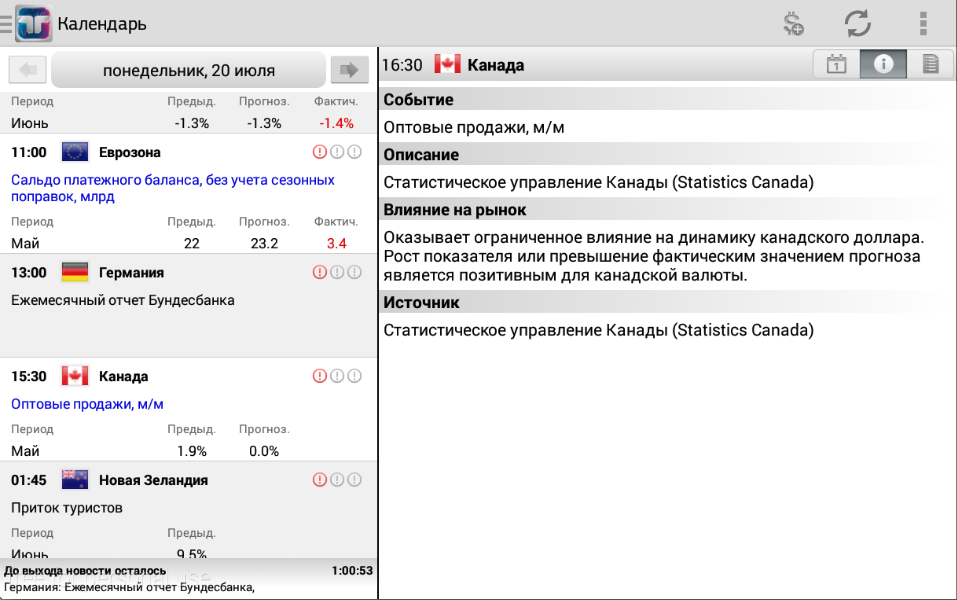The height and width of the screenshot is (600, 957).
Task: Click the Описание section header
Action: click(667, 154)
